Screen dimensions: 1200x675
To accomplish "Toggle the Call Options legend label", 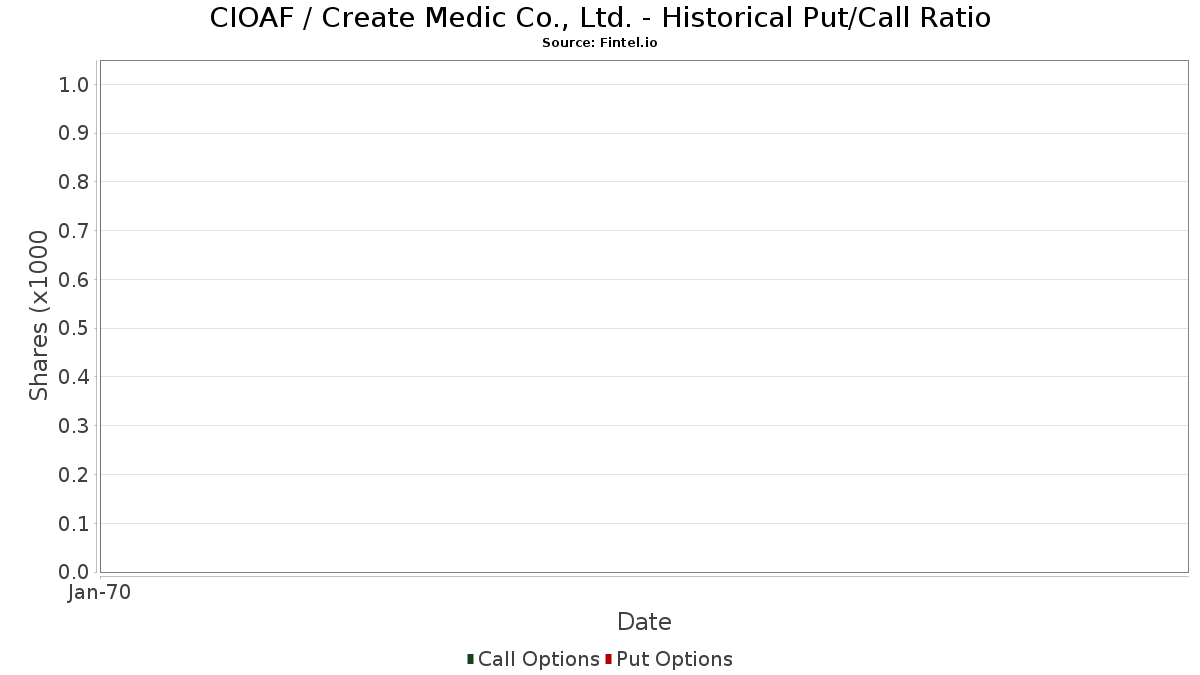I will [x=538, y=659].
